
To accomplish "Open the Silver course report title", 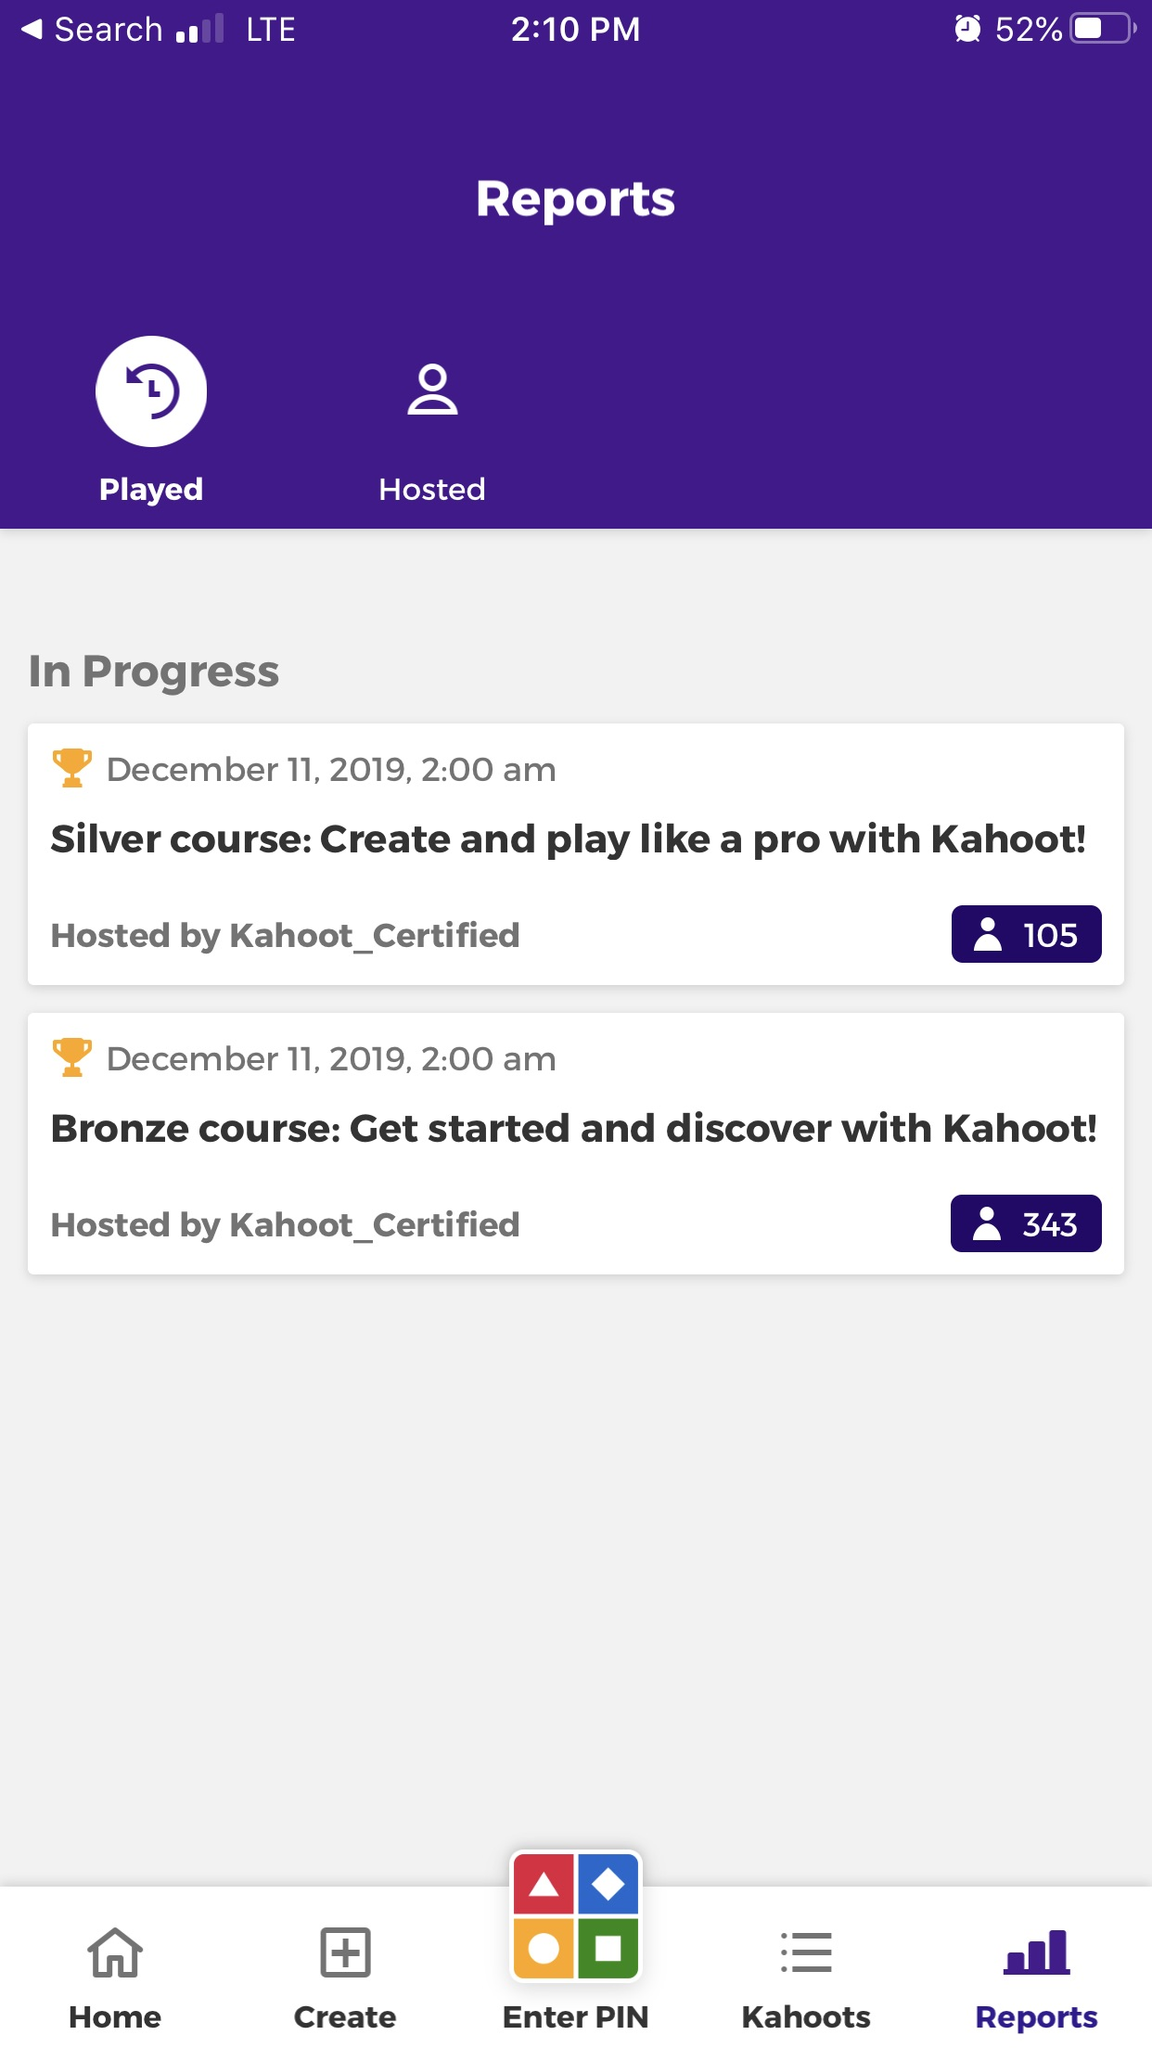I will click(568, 839).
